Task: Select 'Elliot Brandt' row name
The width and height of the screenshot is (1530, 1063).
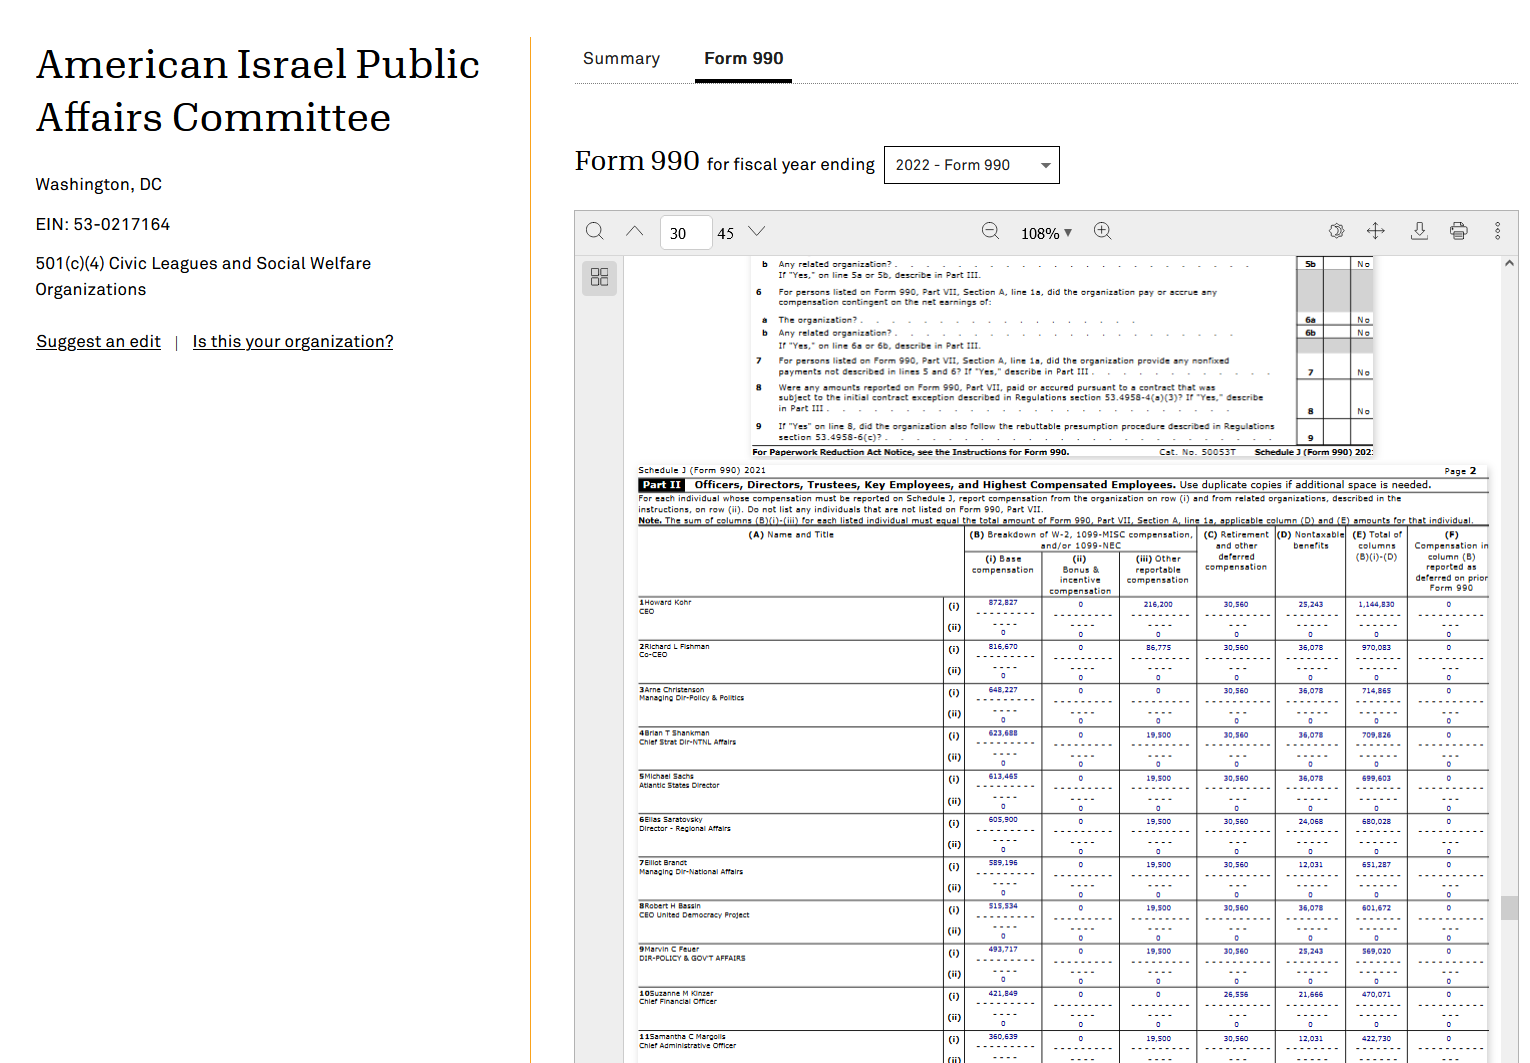Action: (665, 862)
